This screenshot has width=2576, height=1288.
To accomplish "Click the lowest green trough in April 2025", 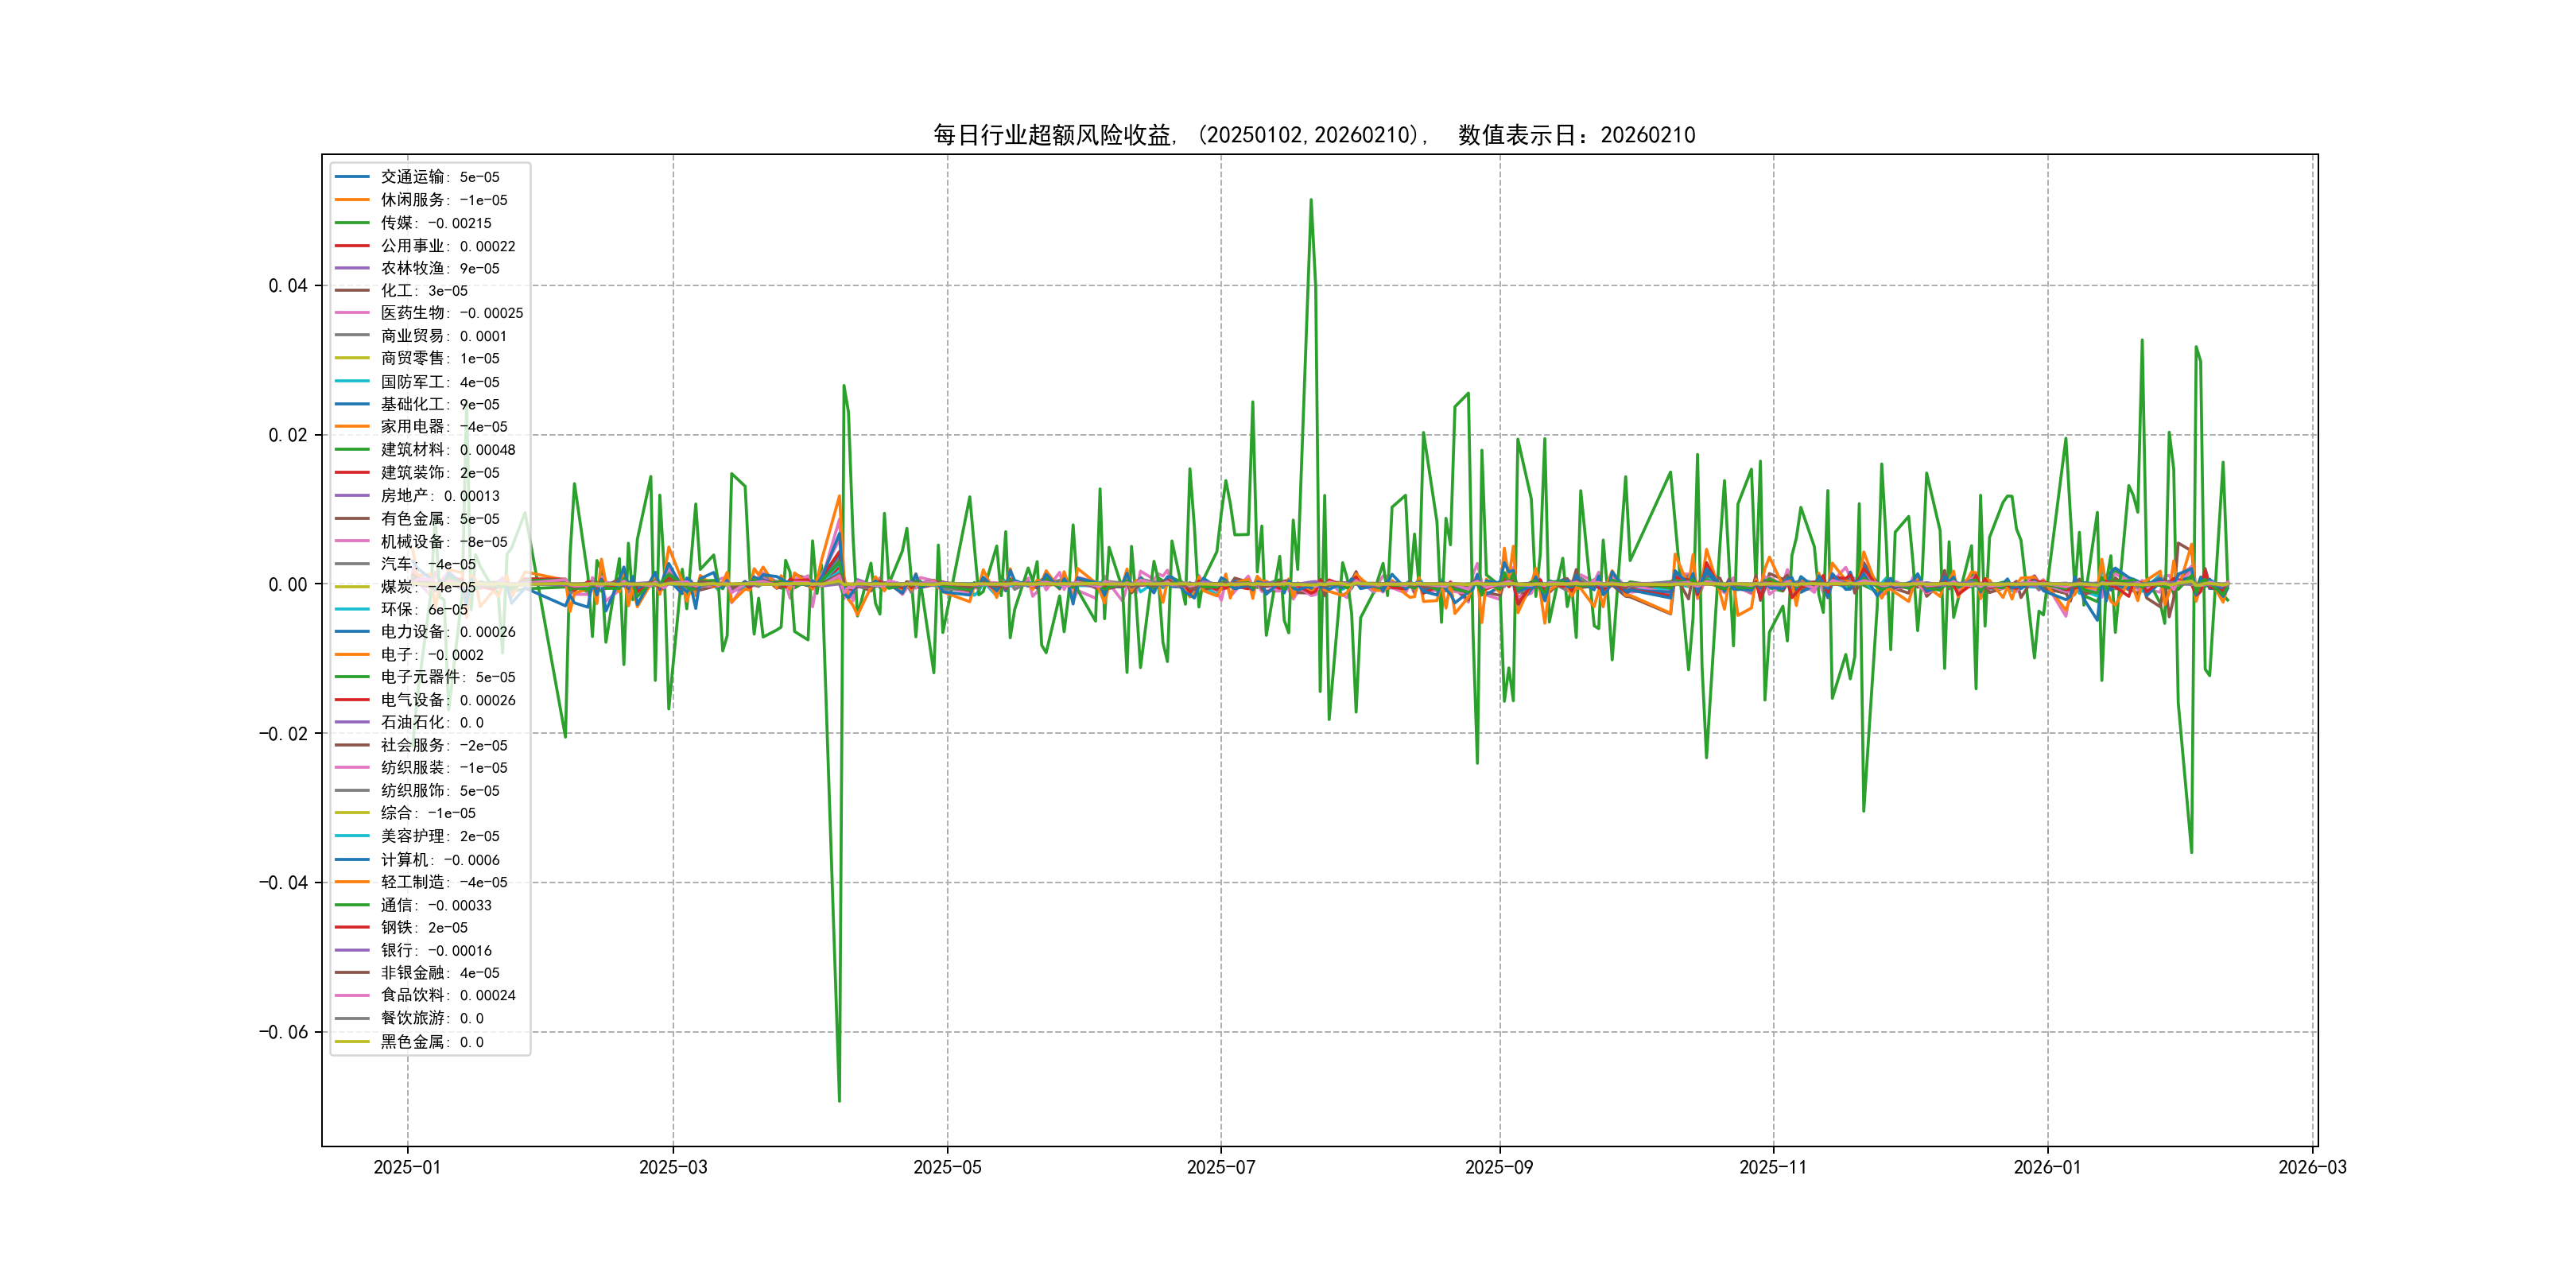I will [x=839, y=1100].
